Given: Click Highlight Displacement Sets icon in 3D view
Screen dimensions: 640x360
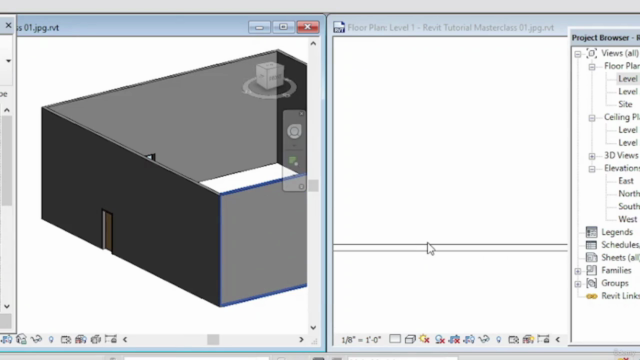Looking at the screenshot, I should 96,340.
